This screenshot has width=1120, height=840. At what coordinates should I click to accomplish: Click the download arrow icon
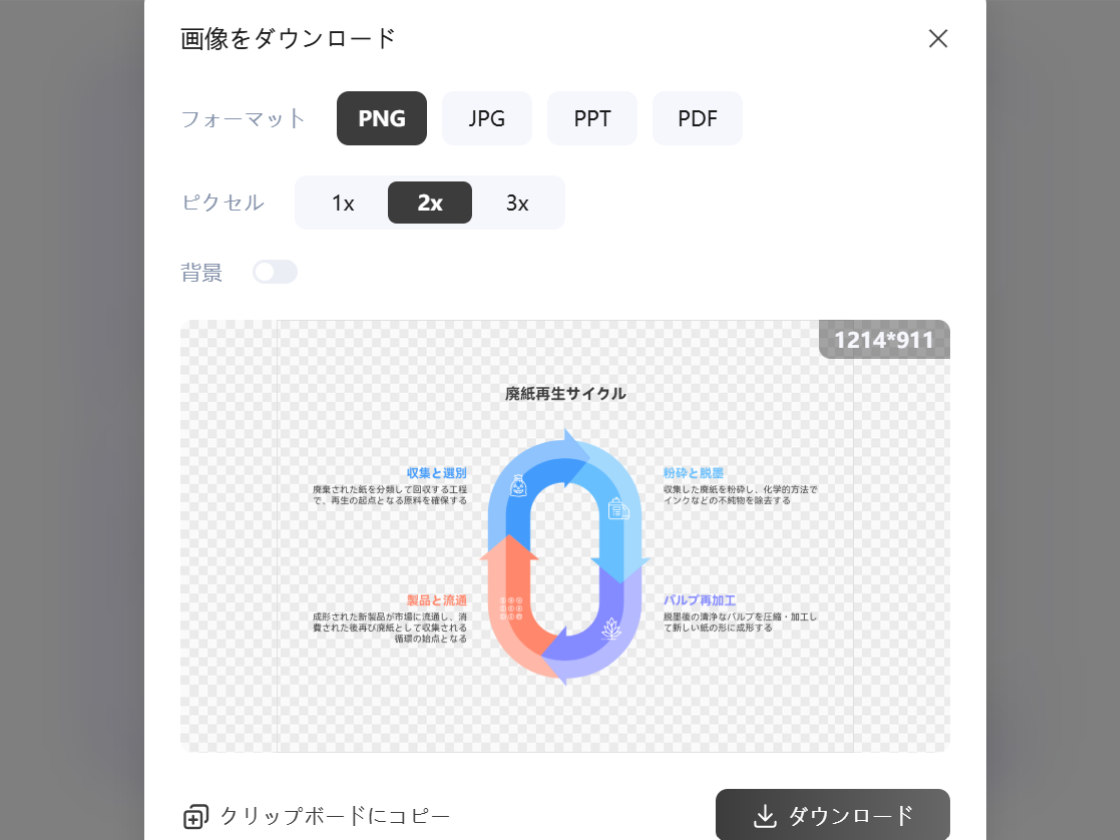click(765, 816)
